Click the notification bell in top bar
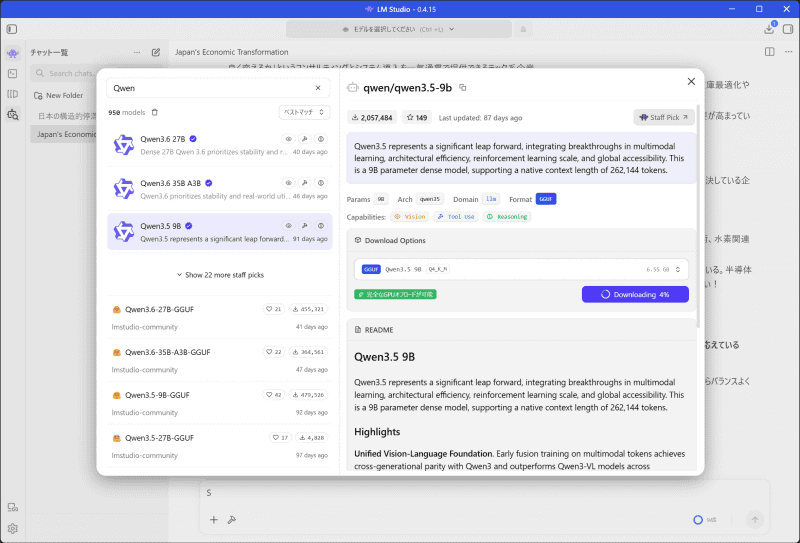This screenshot has height=543, width=800. click(523, 29)
